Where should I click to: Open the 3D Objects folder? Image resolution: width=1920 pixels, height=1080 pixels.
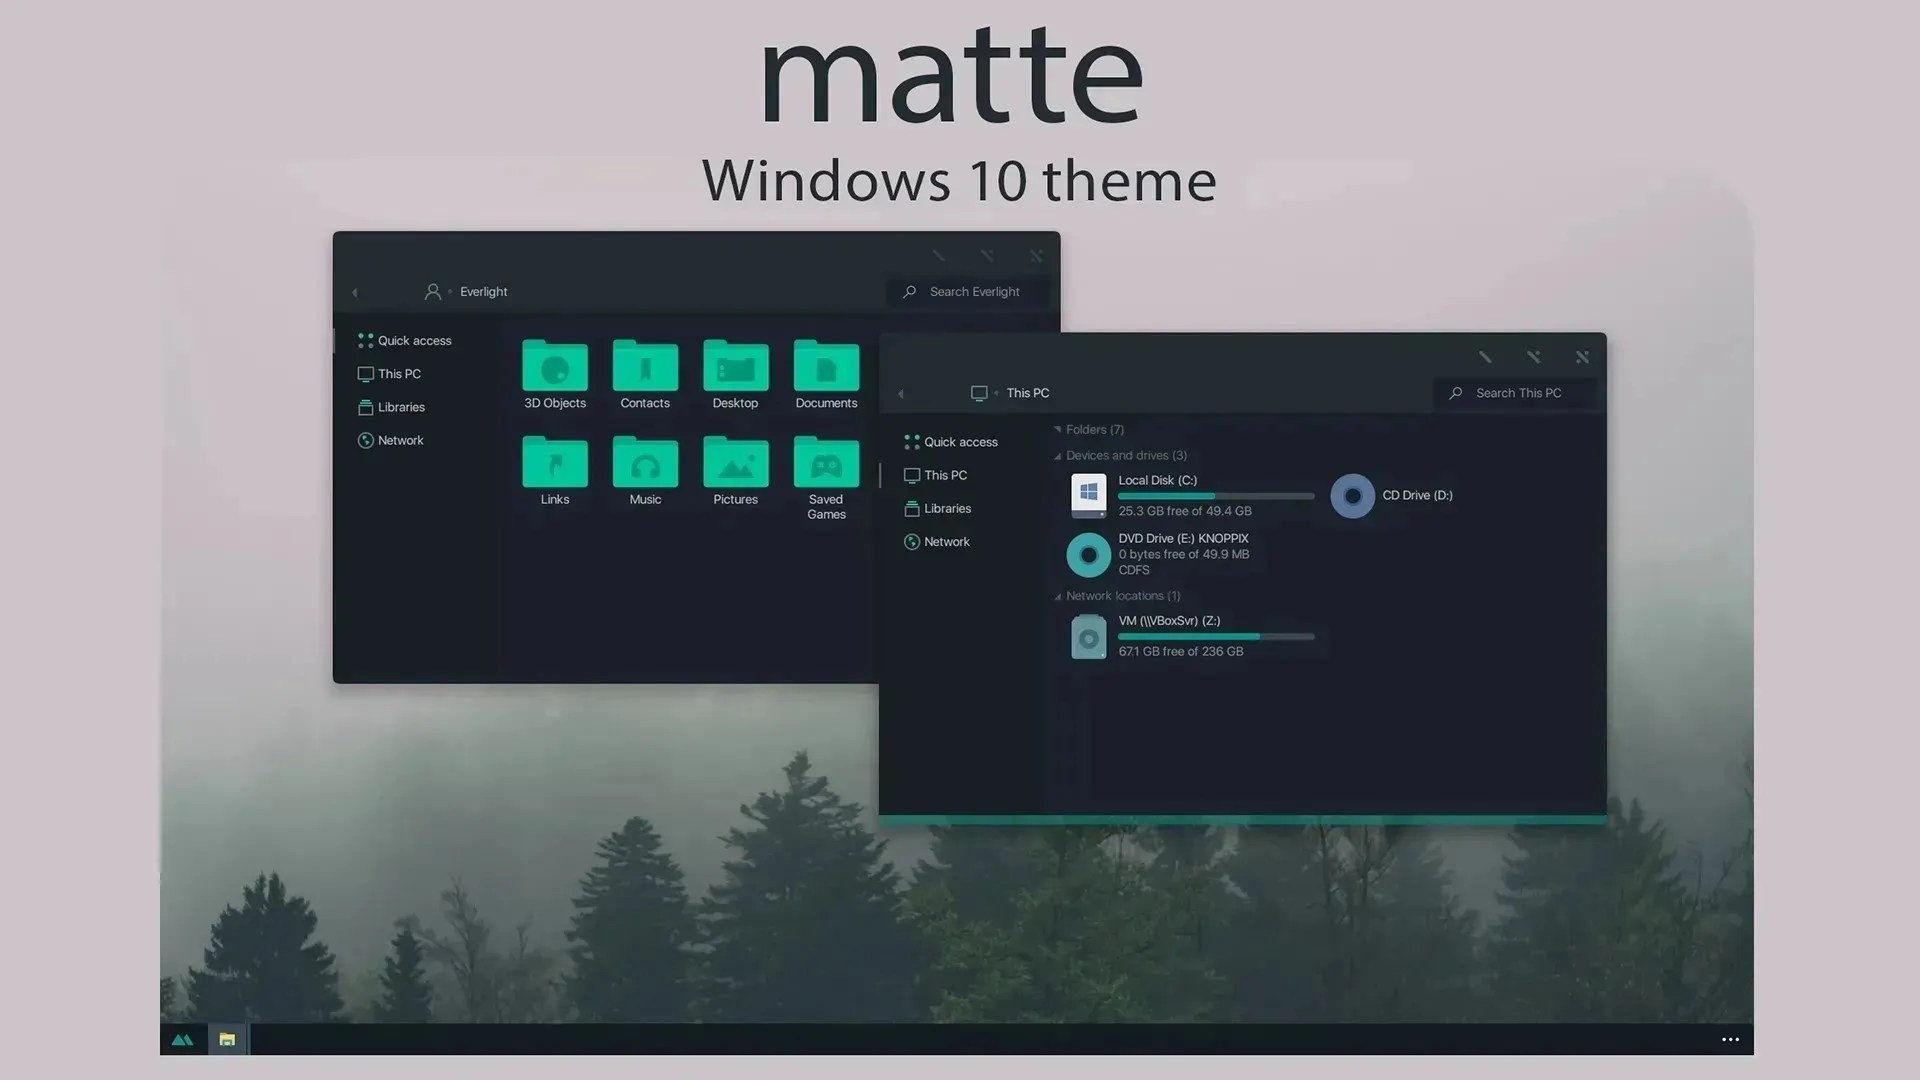pos(555,368)
